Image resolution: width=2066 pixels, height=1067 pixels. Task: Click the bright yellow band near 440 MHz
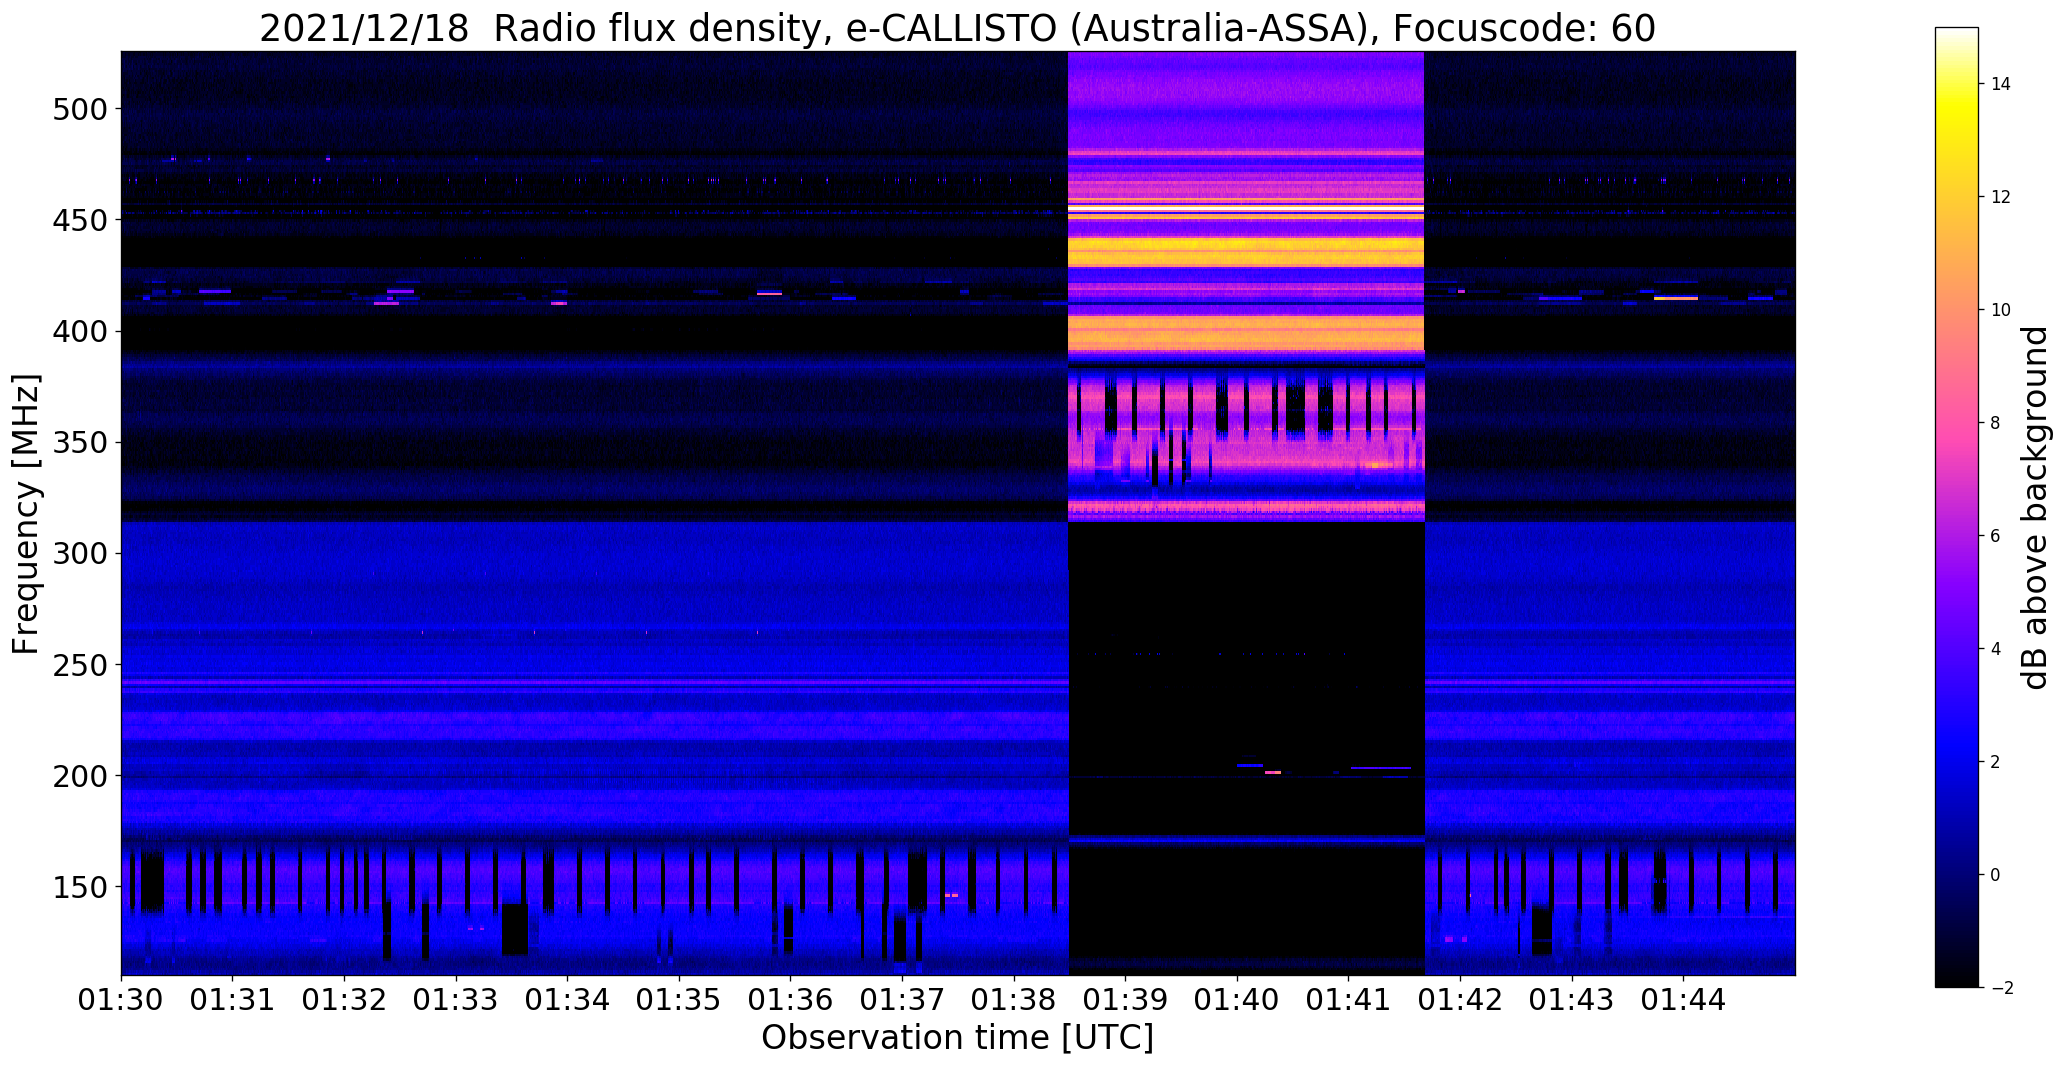tap(1246, 250)
